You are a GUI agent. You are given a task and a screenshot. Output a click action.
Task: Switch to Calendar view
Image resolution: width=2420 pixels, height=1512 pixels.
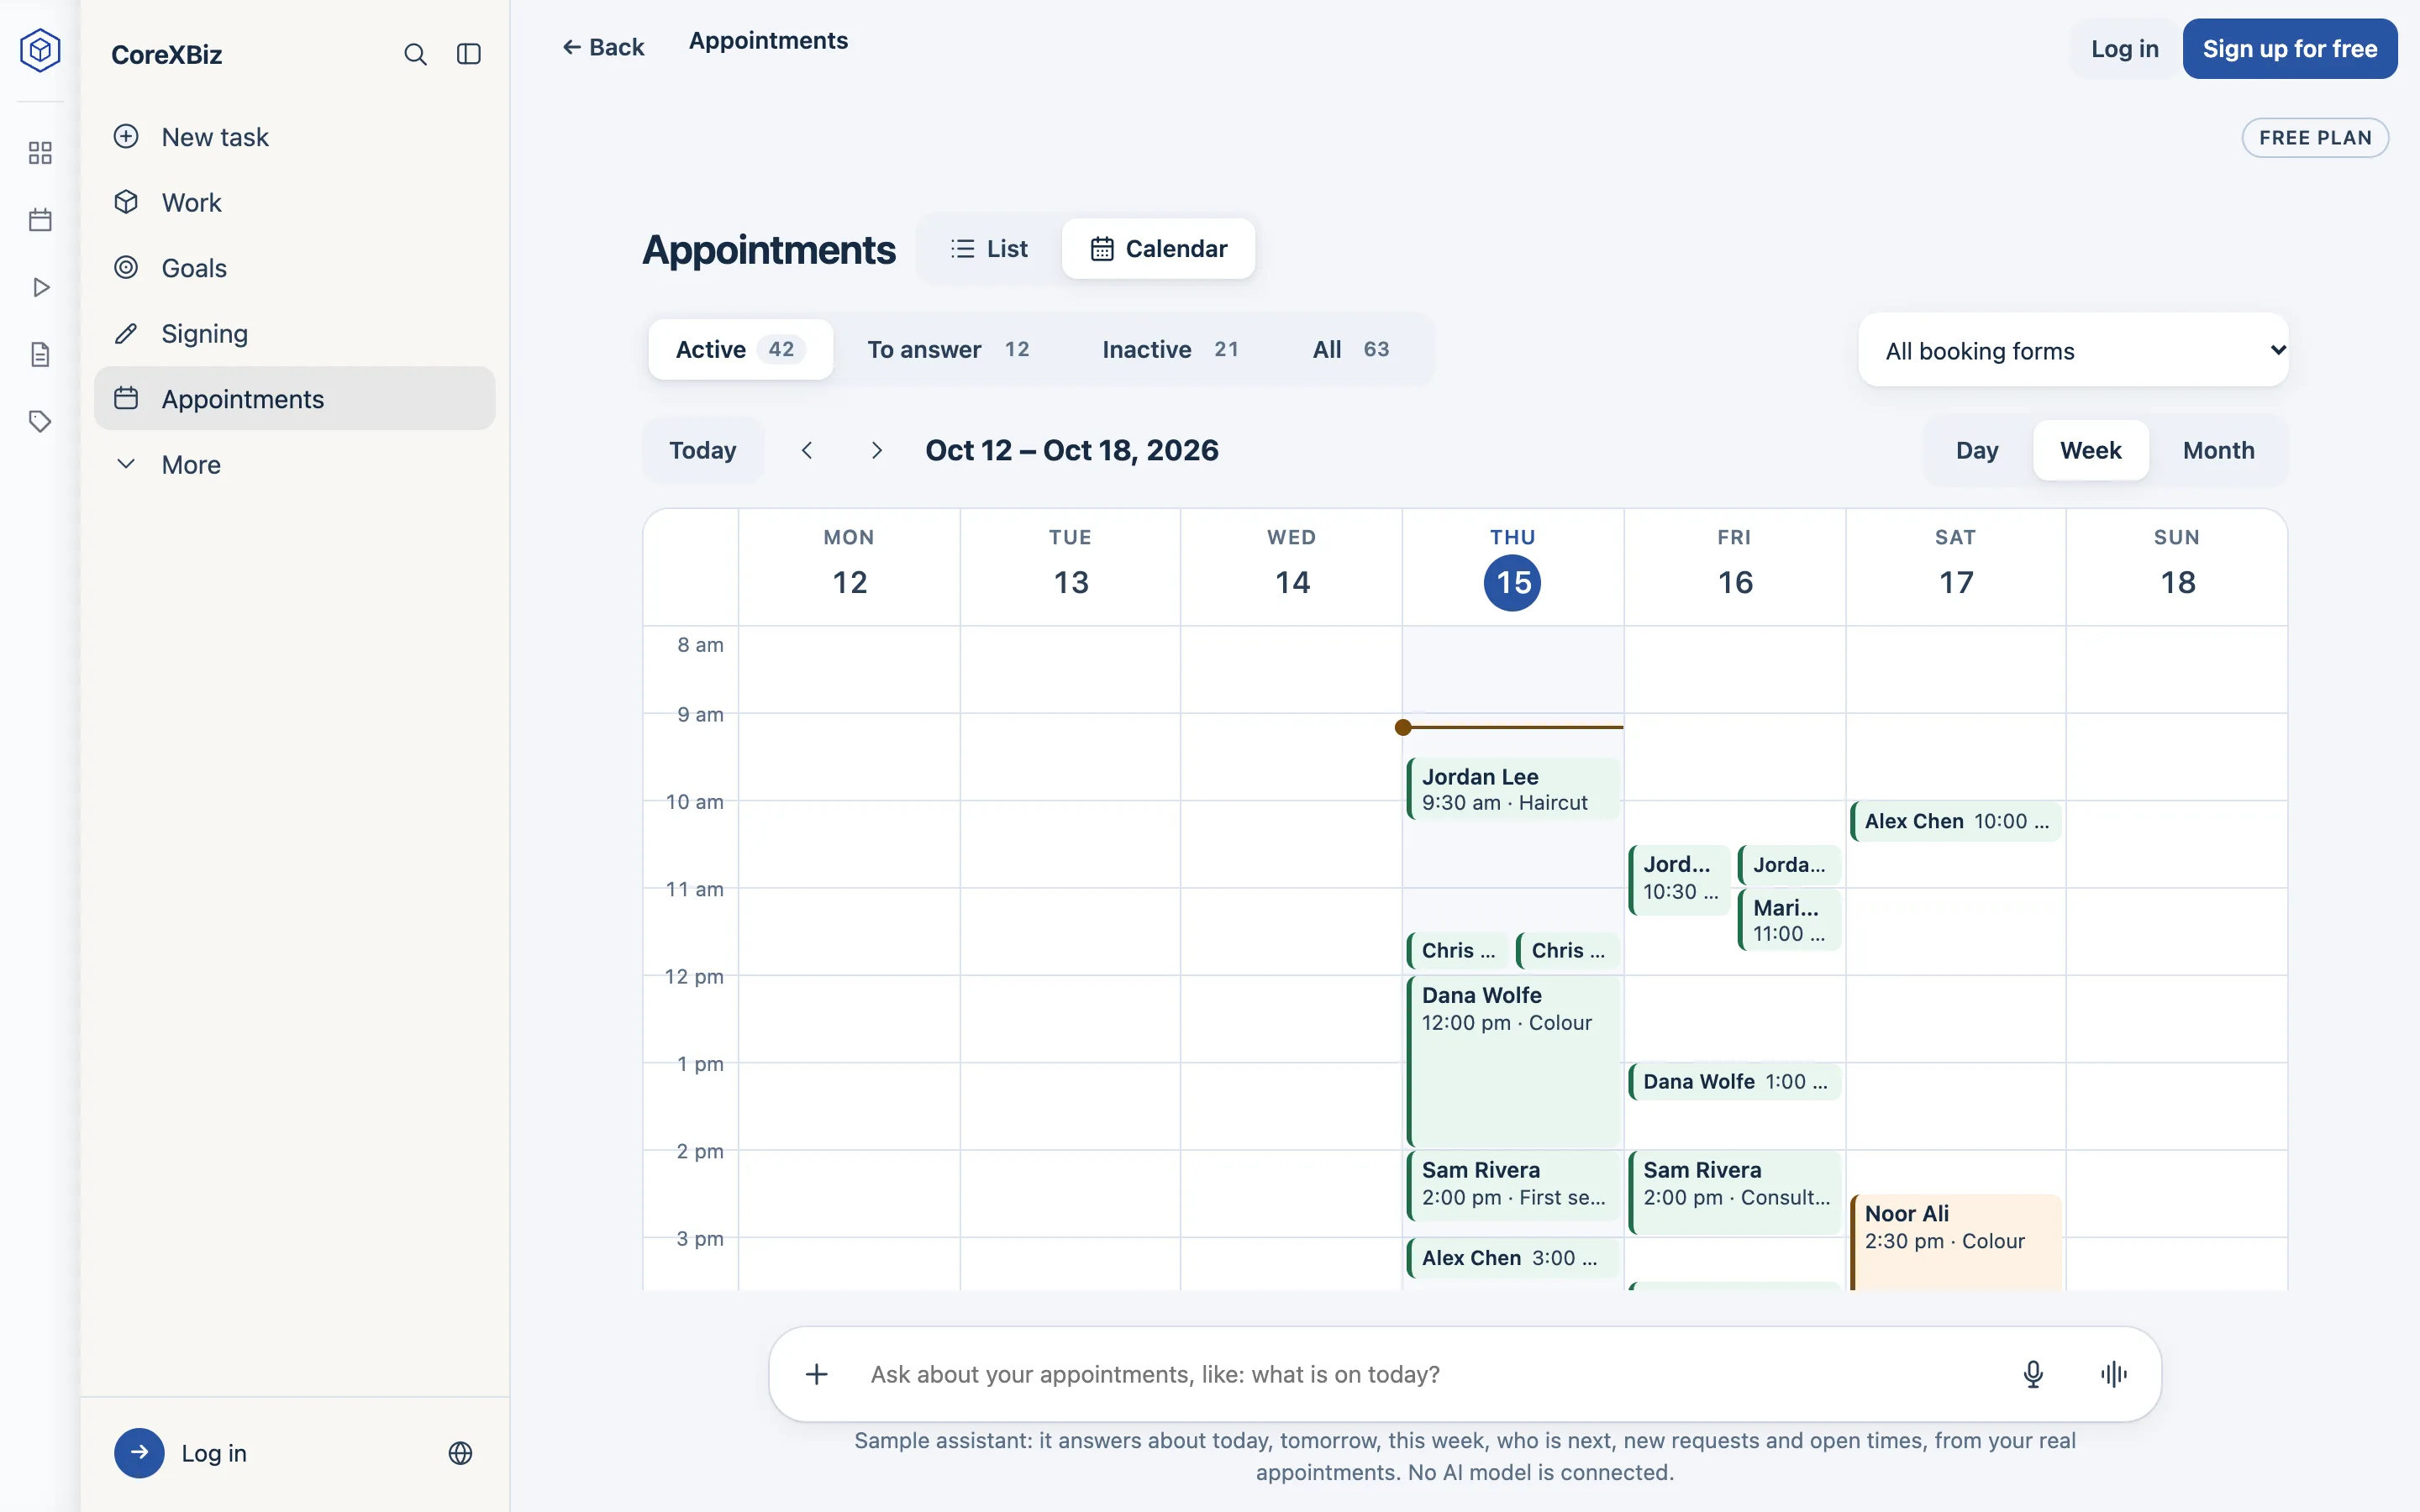pos(1158,248)
